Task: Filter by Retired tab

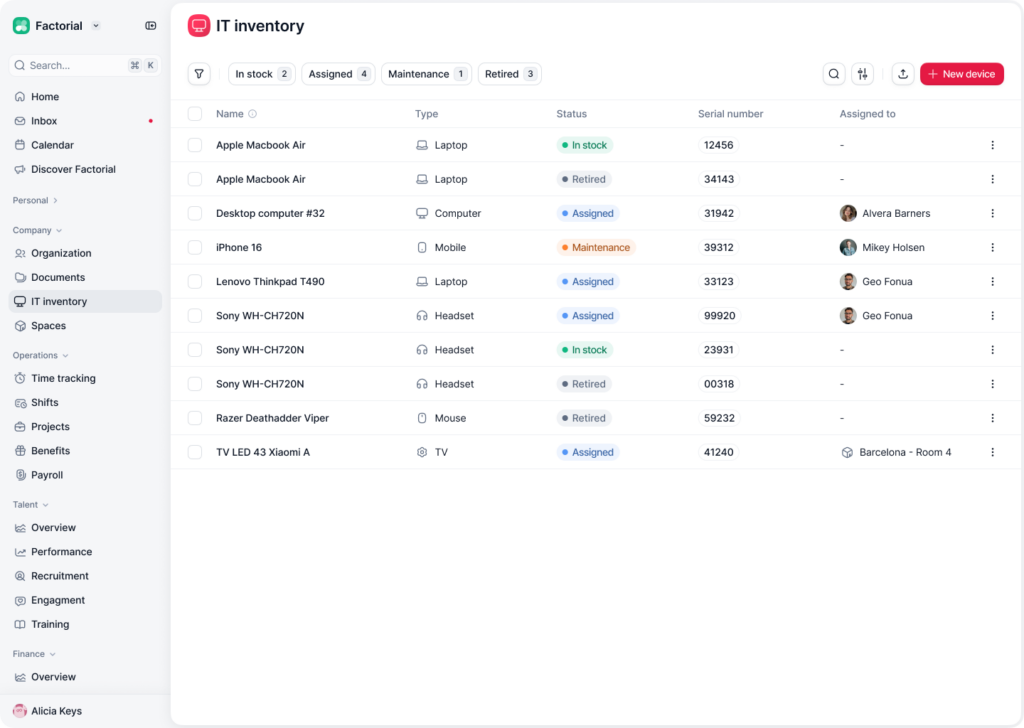Action: (509, 74)
